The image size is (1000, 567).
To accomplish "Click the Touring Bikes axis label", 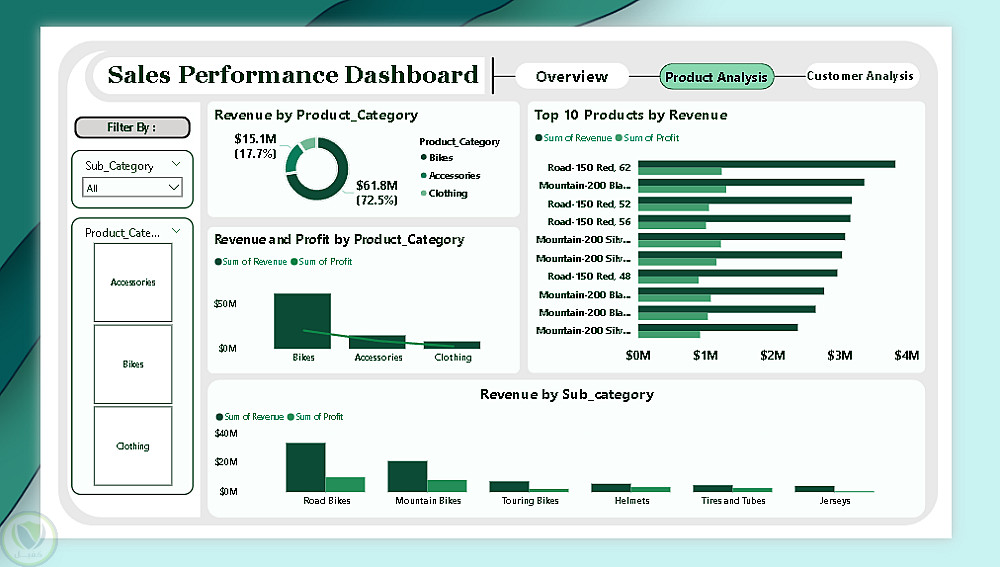I will (x=530, y=501).
